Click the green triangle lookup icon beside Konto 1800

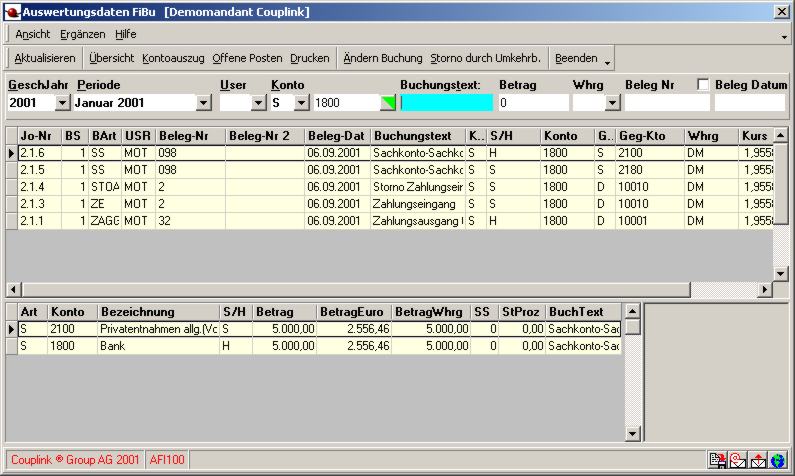click(x=388, y=102)
